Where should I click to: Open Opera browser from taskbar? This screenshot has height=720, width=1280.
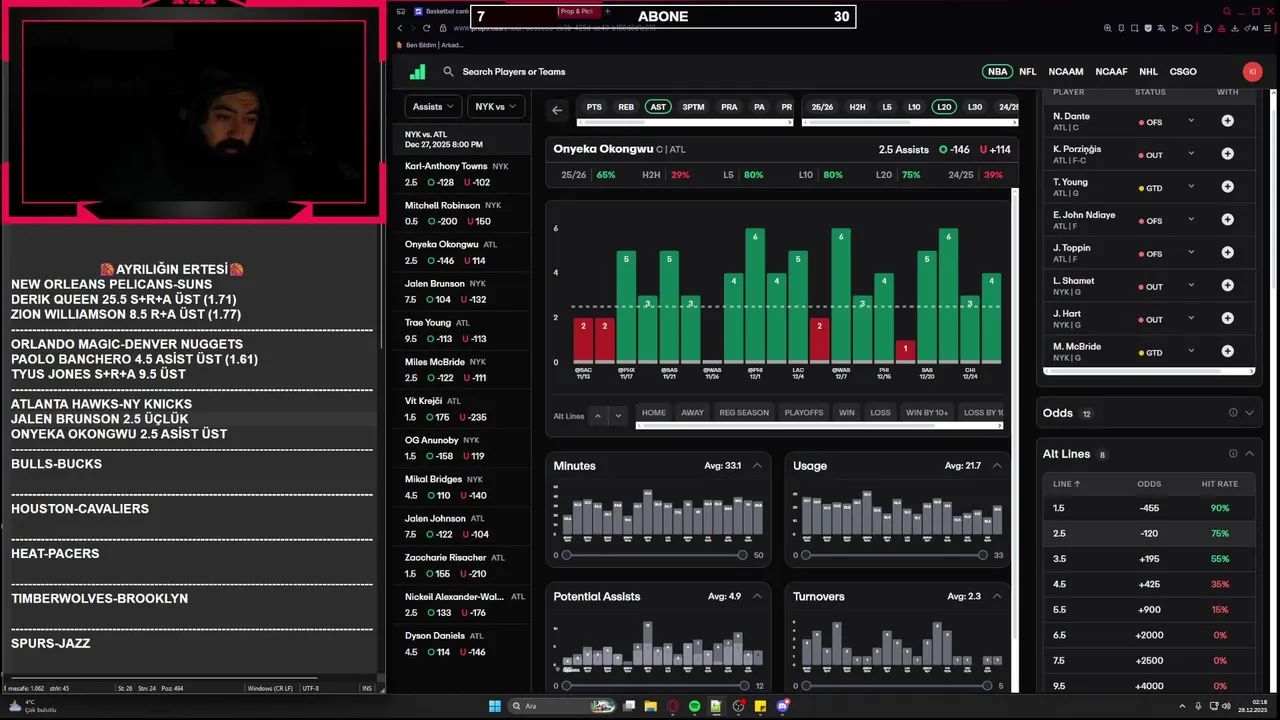(672, 706)
